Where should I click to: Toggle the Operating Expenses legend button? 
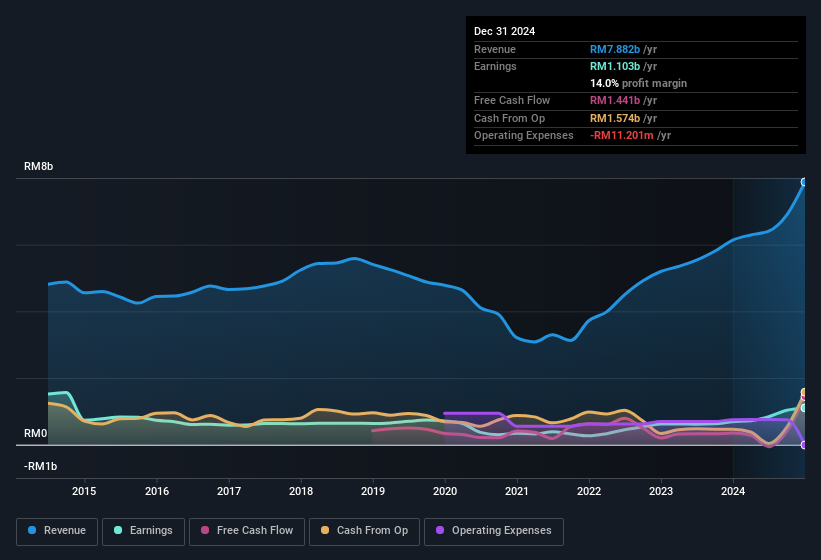click(493, 531)
